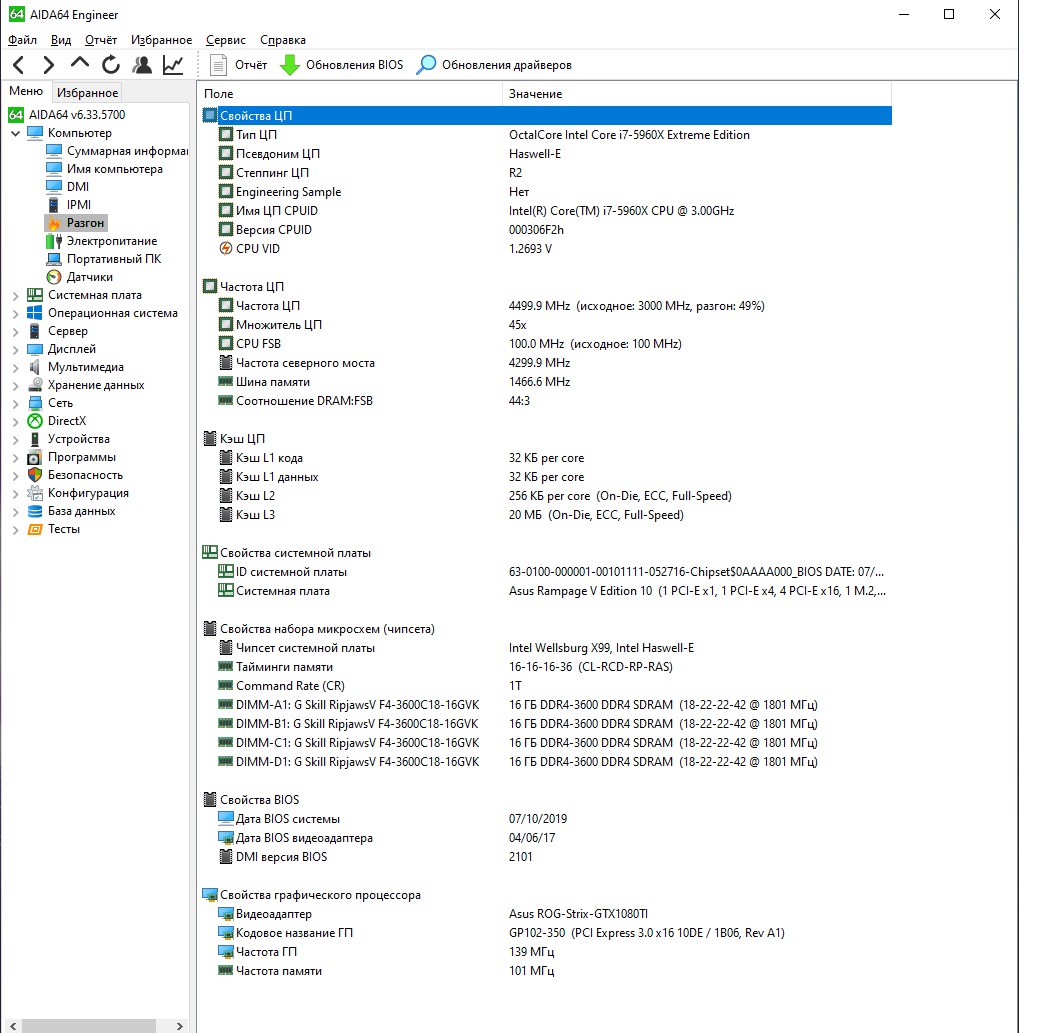Click the Back navigation arrow
Image resolution: width=1042 pixels, height=1033 pixels.
click(x=19, y=64)
